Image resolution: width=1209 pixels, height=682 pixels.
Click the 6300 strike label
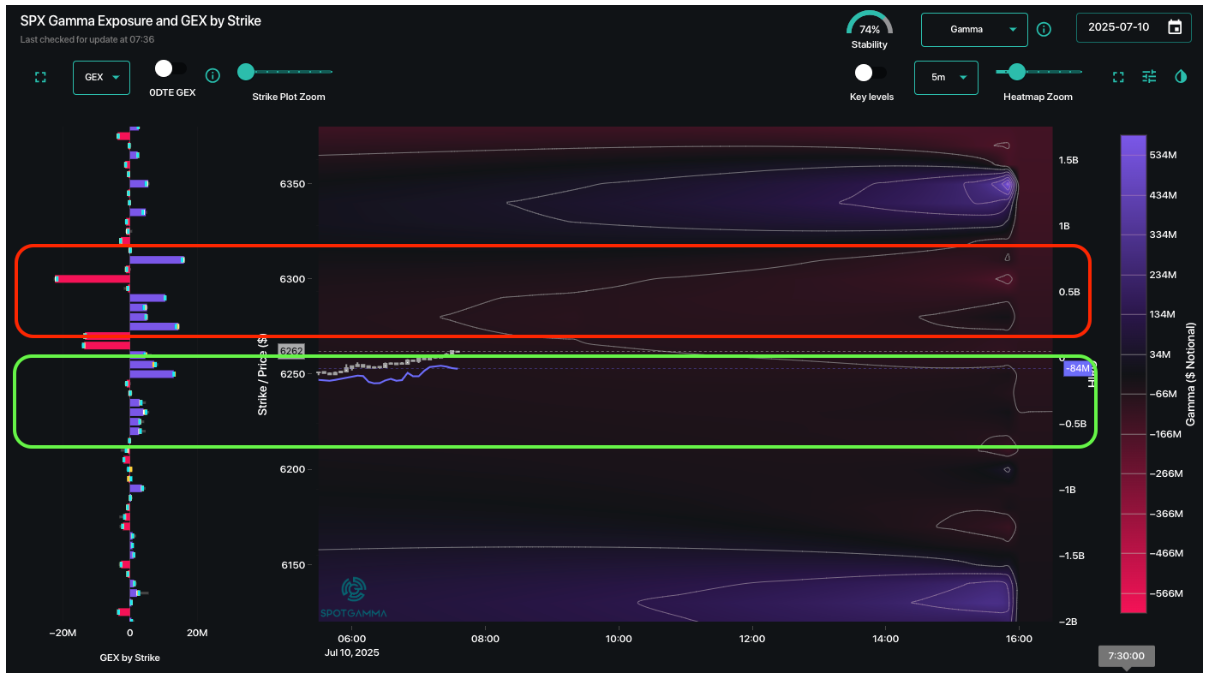[x=291, y=279]
